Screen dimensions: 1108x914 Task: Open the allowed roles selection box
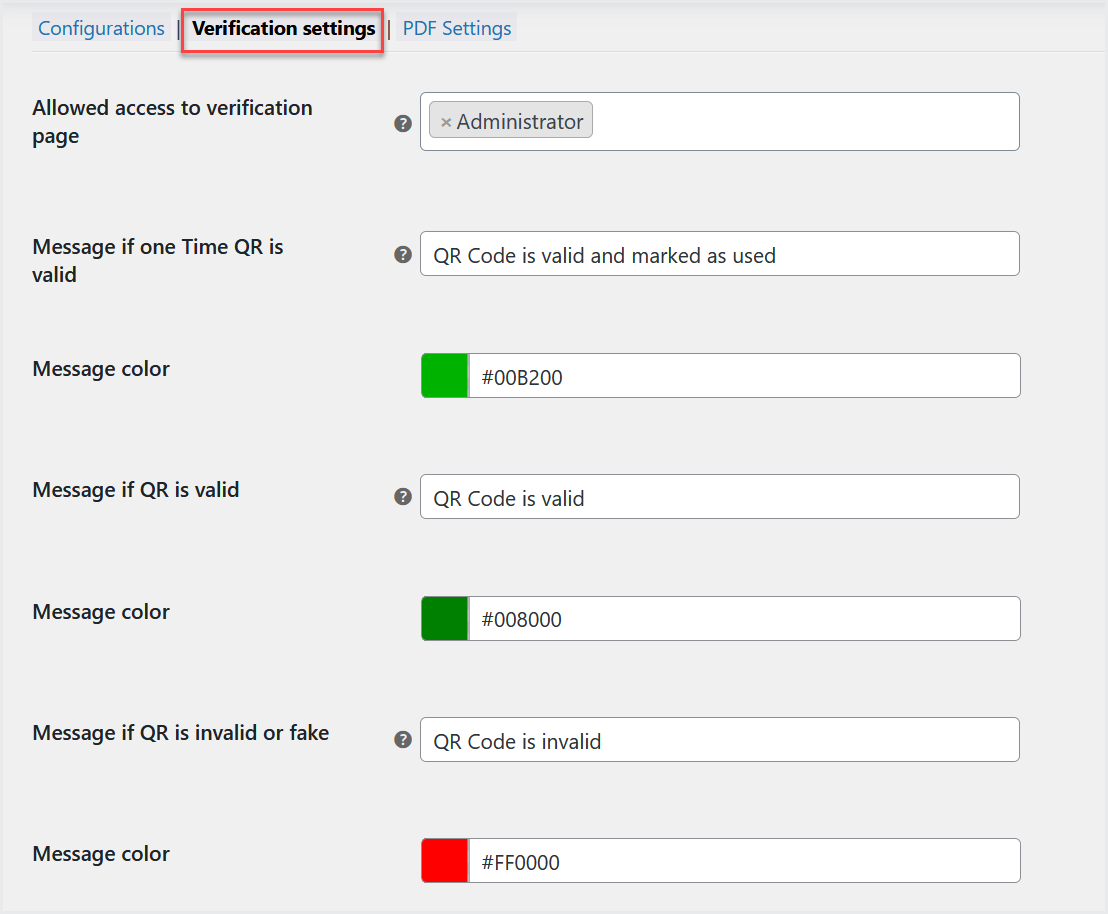coord(719,122)
